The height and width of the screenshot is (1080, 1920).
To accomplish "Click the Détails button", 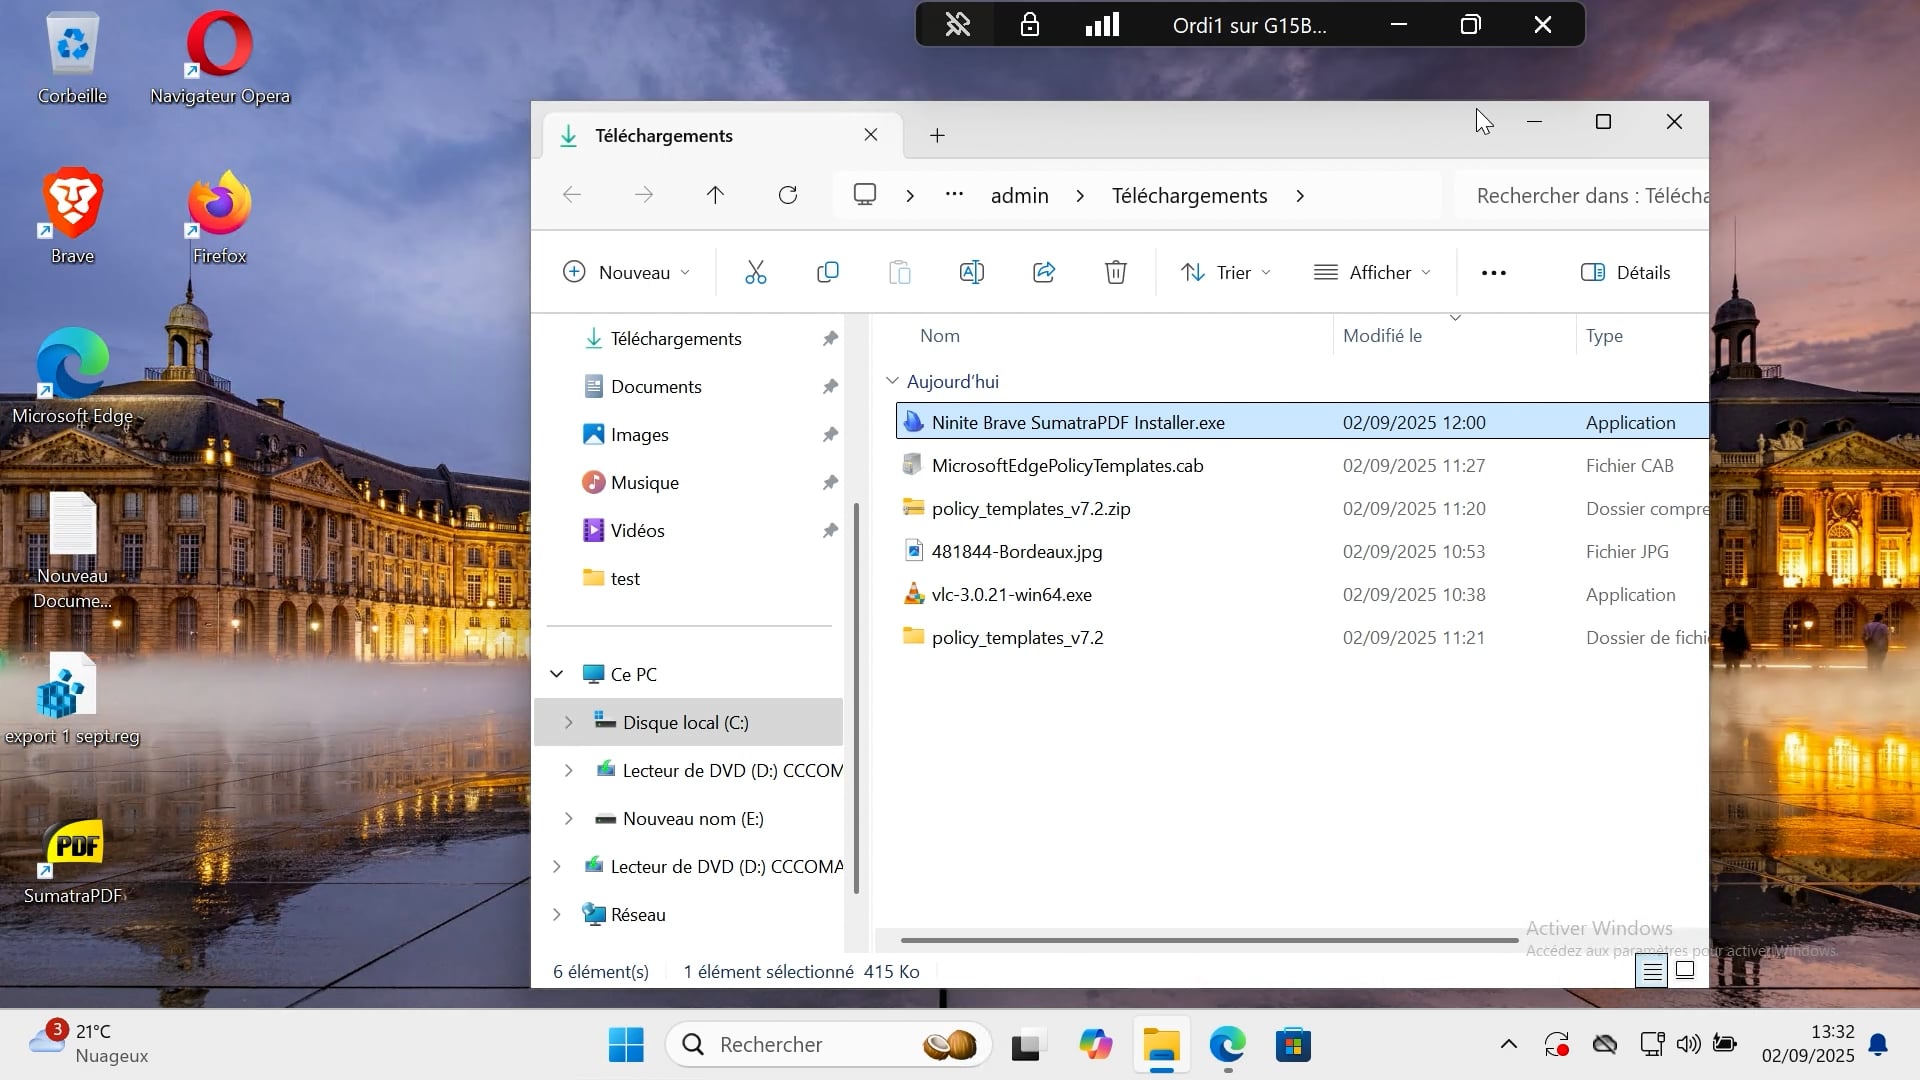I will (x=1625, y=271).
